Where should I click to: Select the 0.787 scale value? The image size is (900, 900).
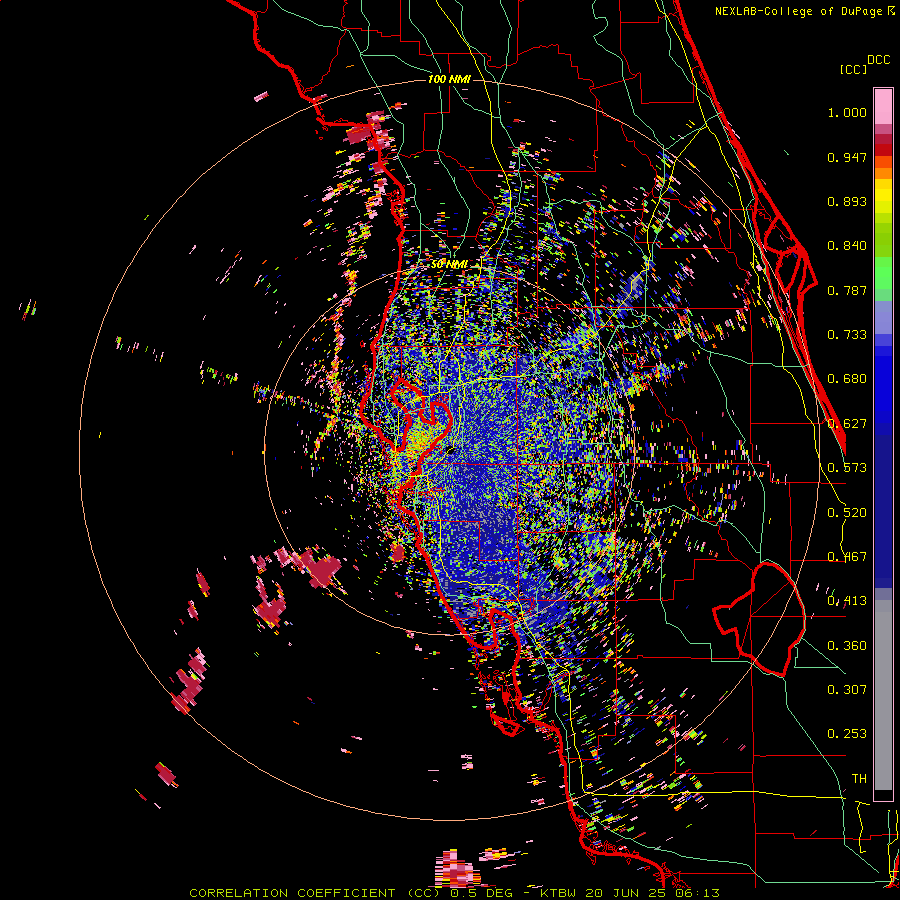click(x=847, y=290)
